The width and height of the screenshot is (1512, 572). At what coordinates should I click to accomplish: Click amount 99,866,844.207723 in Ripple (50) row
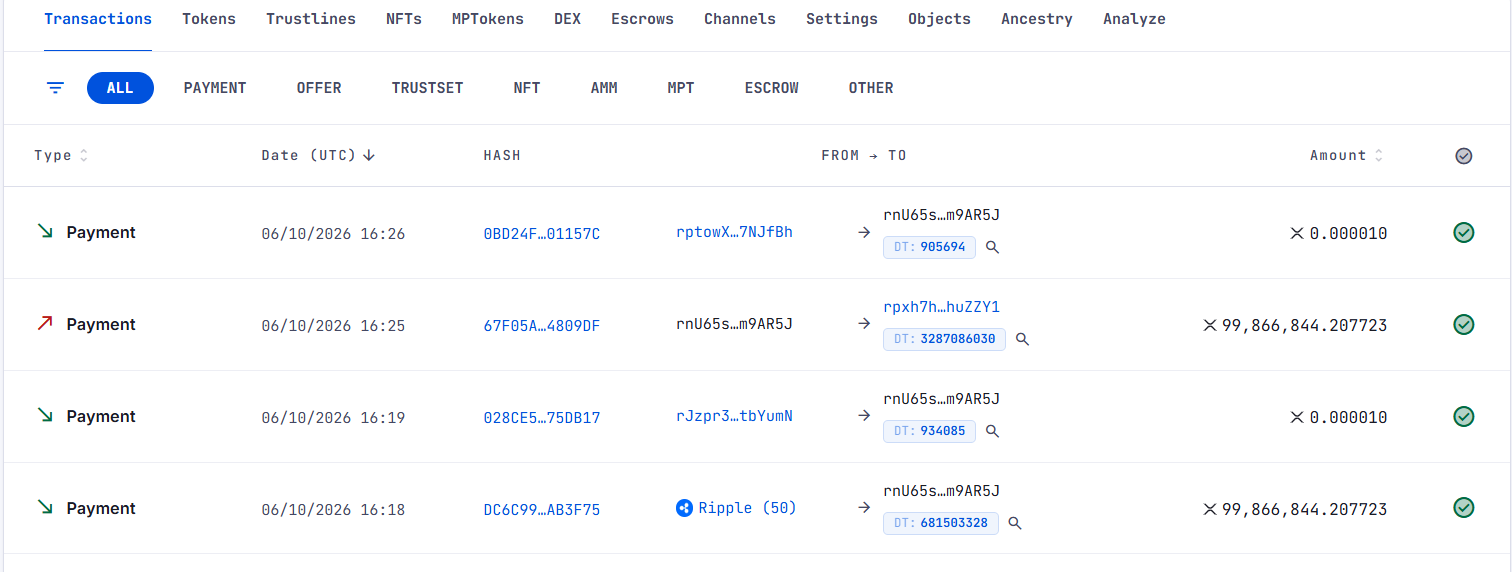point(1304,510)
